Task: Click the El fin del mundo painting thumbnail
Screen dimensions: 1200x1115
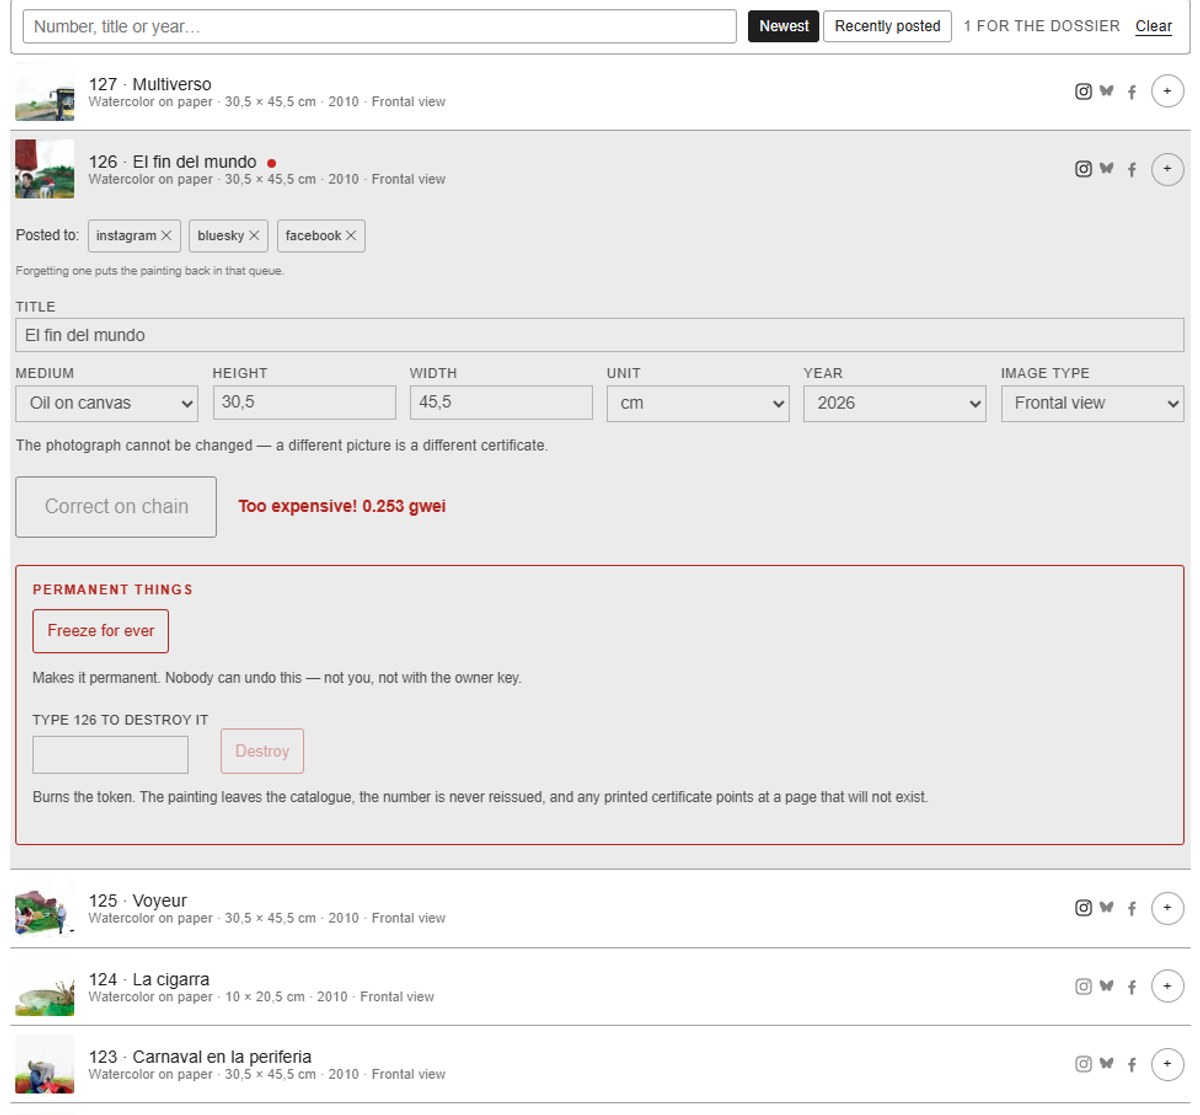Action: [45, 169]
